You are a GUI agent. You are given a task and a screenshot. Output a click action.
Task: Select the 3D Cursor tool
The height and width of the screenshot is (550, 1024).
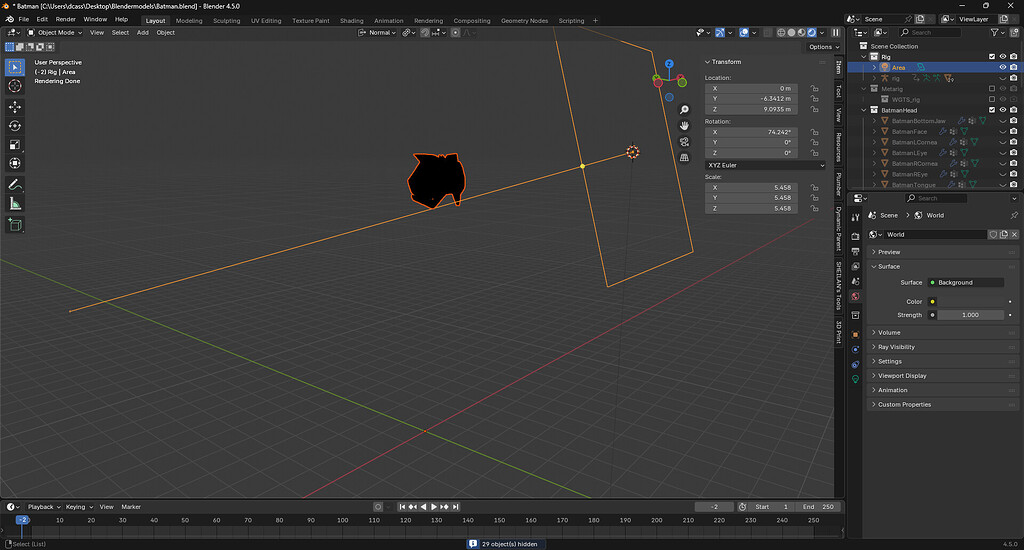[x=15, y=86]
